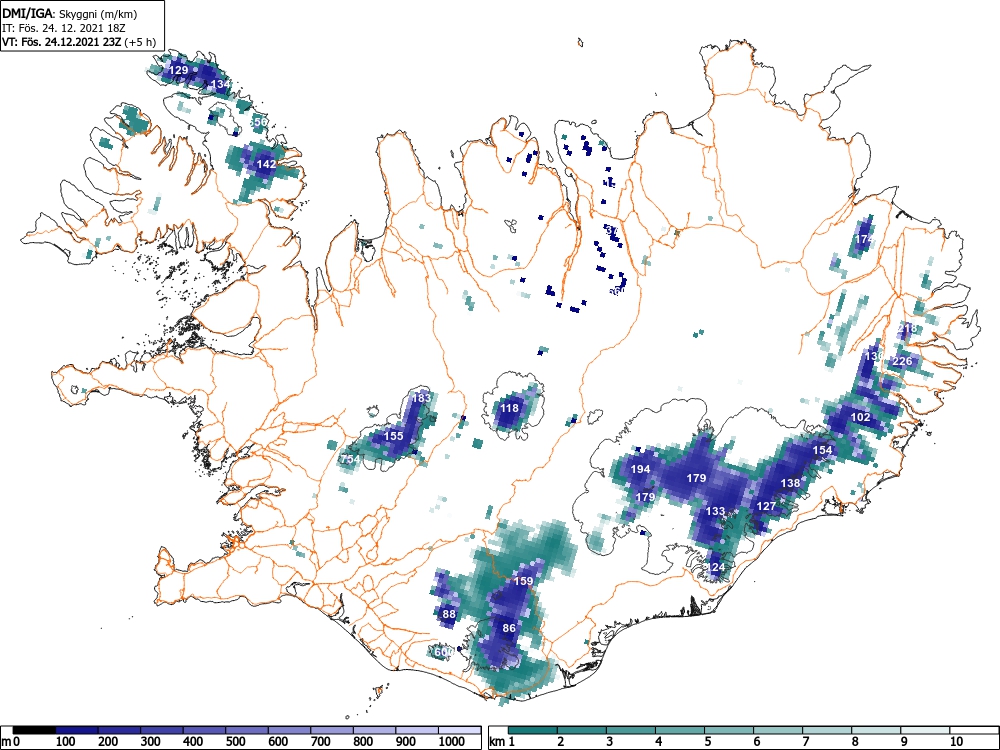Click the 142 value in the Westfjords
The height and width of the screenshot is (750, 1000).
click(x=266, y=164)
